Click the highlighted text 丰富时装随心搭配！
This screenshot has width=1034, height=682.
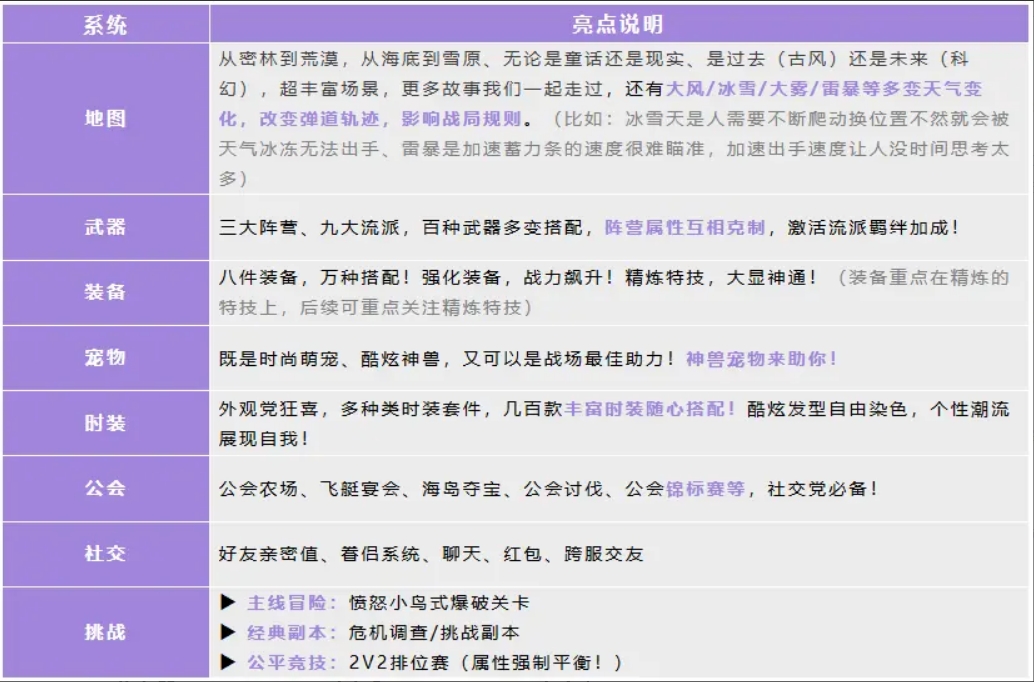tap(651, 409)
